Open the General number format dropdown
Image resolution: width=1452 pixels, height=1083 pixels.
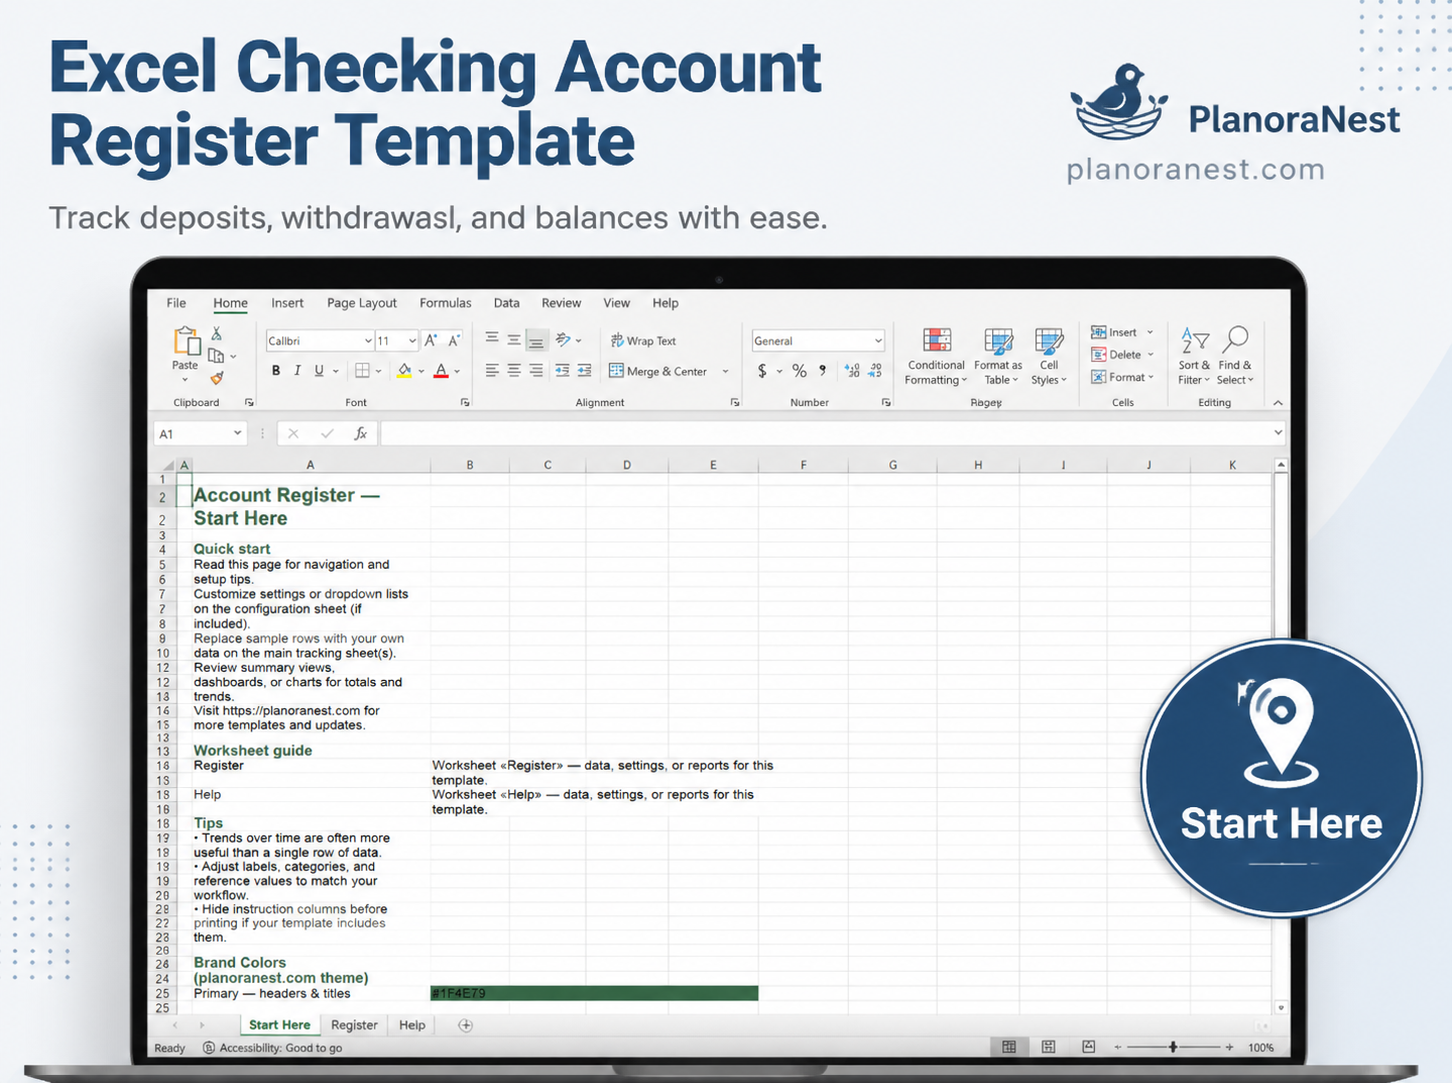point(878,341)
